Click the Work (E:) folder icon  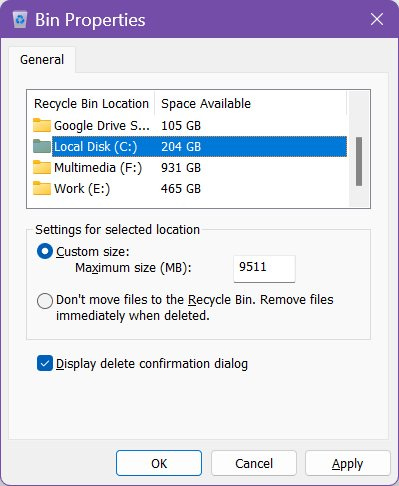[42, 188]
